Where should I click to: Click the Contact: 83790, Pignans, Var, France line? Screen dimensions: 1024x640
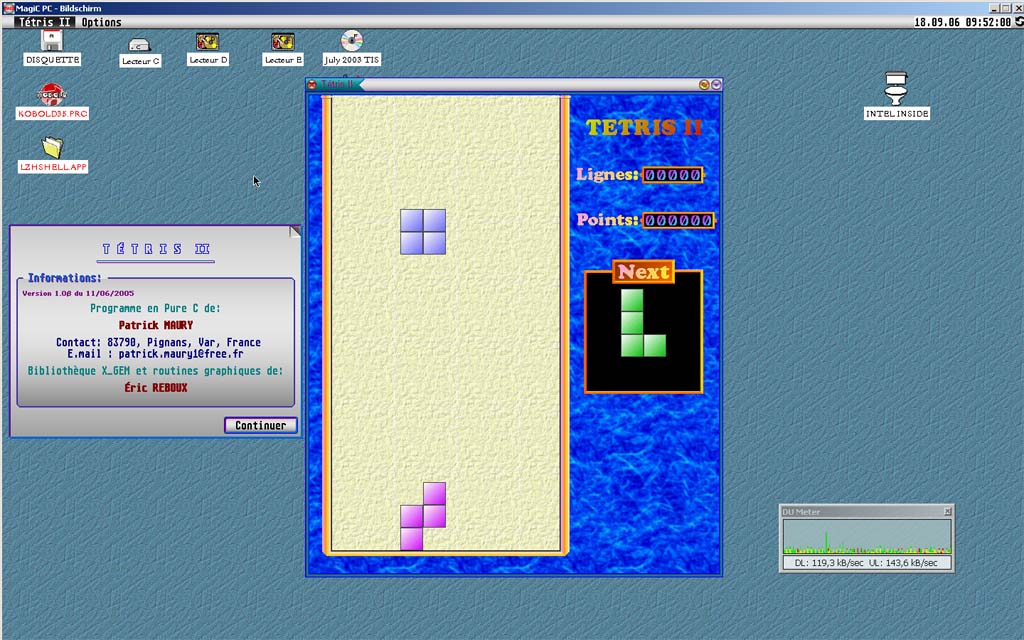[x=158, y=342]
